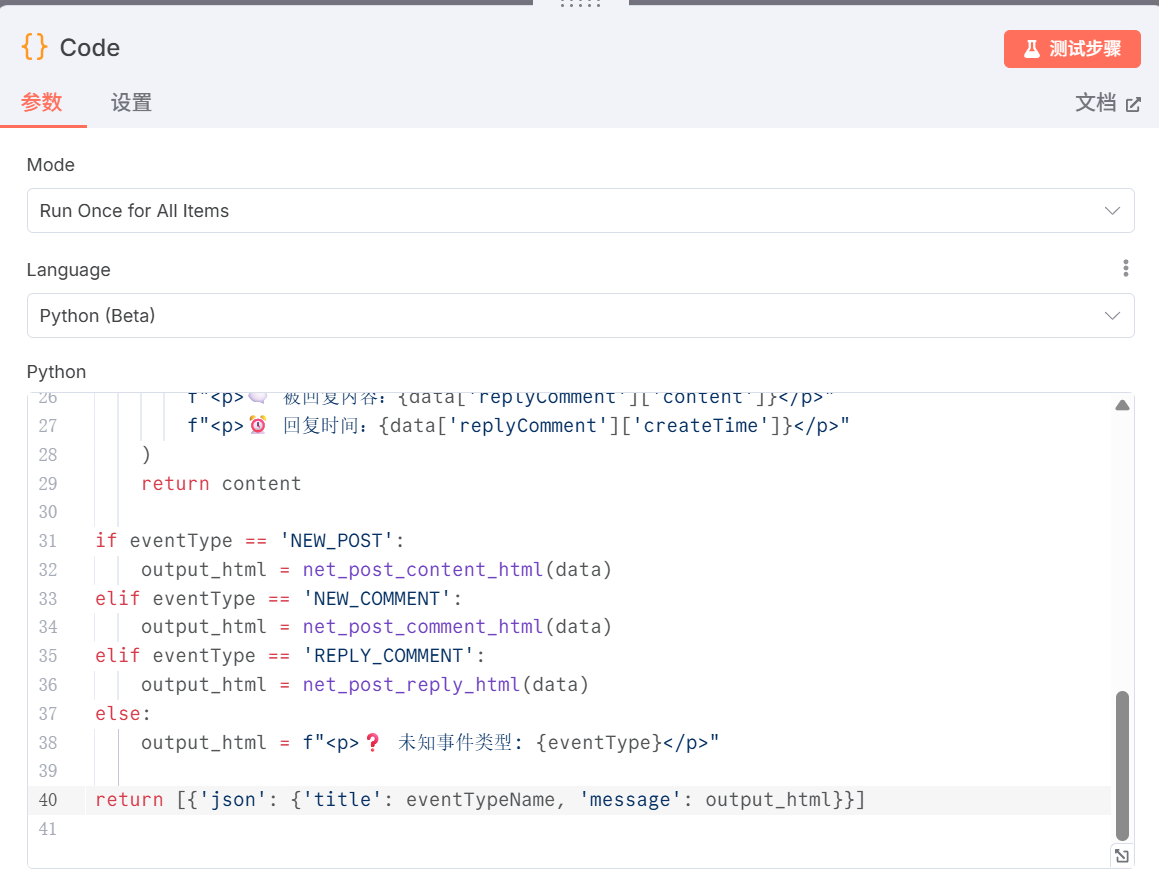This screenshot has width=1159, height=869.
Task: Click the flask icon on 测试步骤
Action: 1032,49
